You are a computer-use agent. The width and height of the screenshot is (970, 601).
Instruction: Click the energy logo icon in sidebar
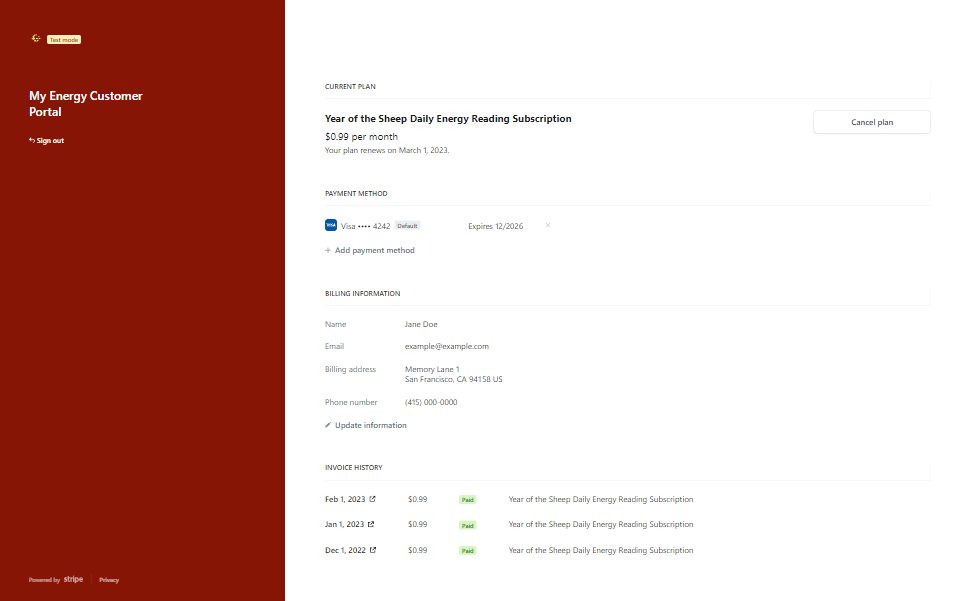pyautogui.click(x=36, y=39)
